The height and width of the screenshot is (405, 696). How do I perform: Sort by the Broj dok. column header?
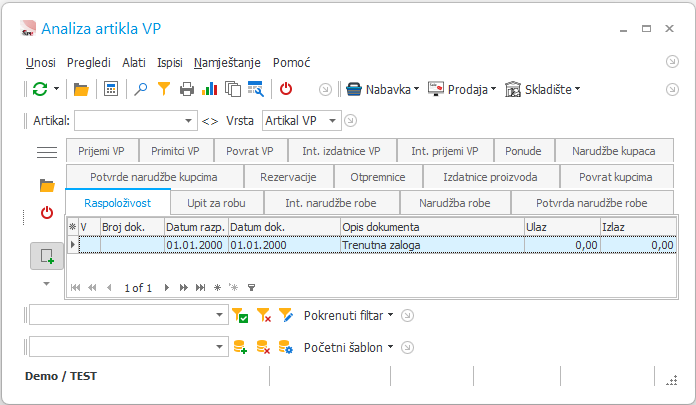click(132, 227)
